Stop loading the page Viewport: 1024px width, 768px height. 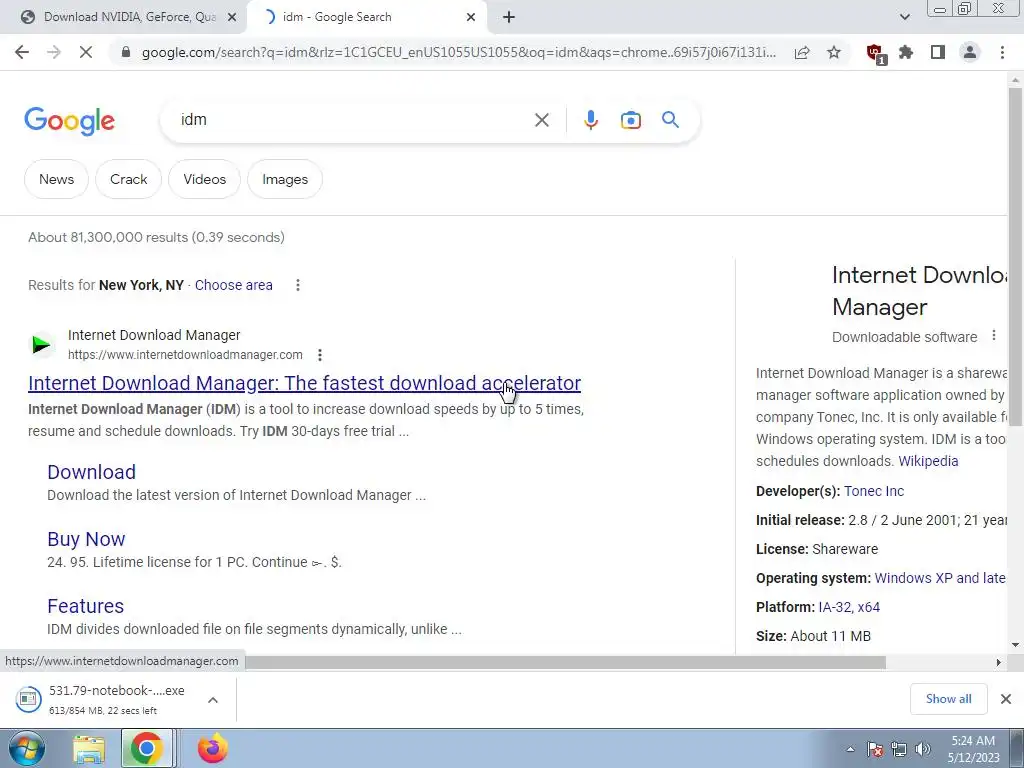[86, 52]
